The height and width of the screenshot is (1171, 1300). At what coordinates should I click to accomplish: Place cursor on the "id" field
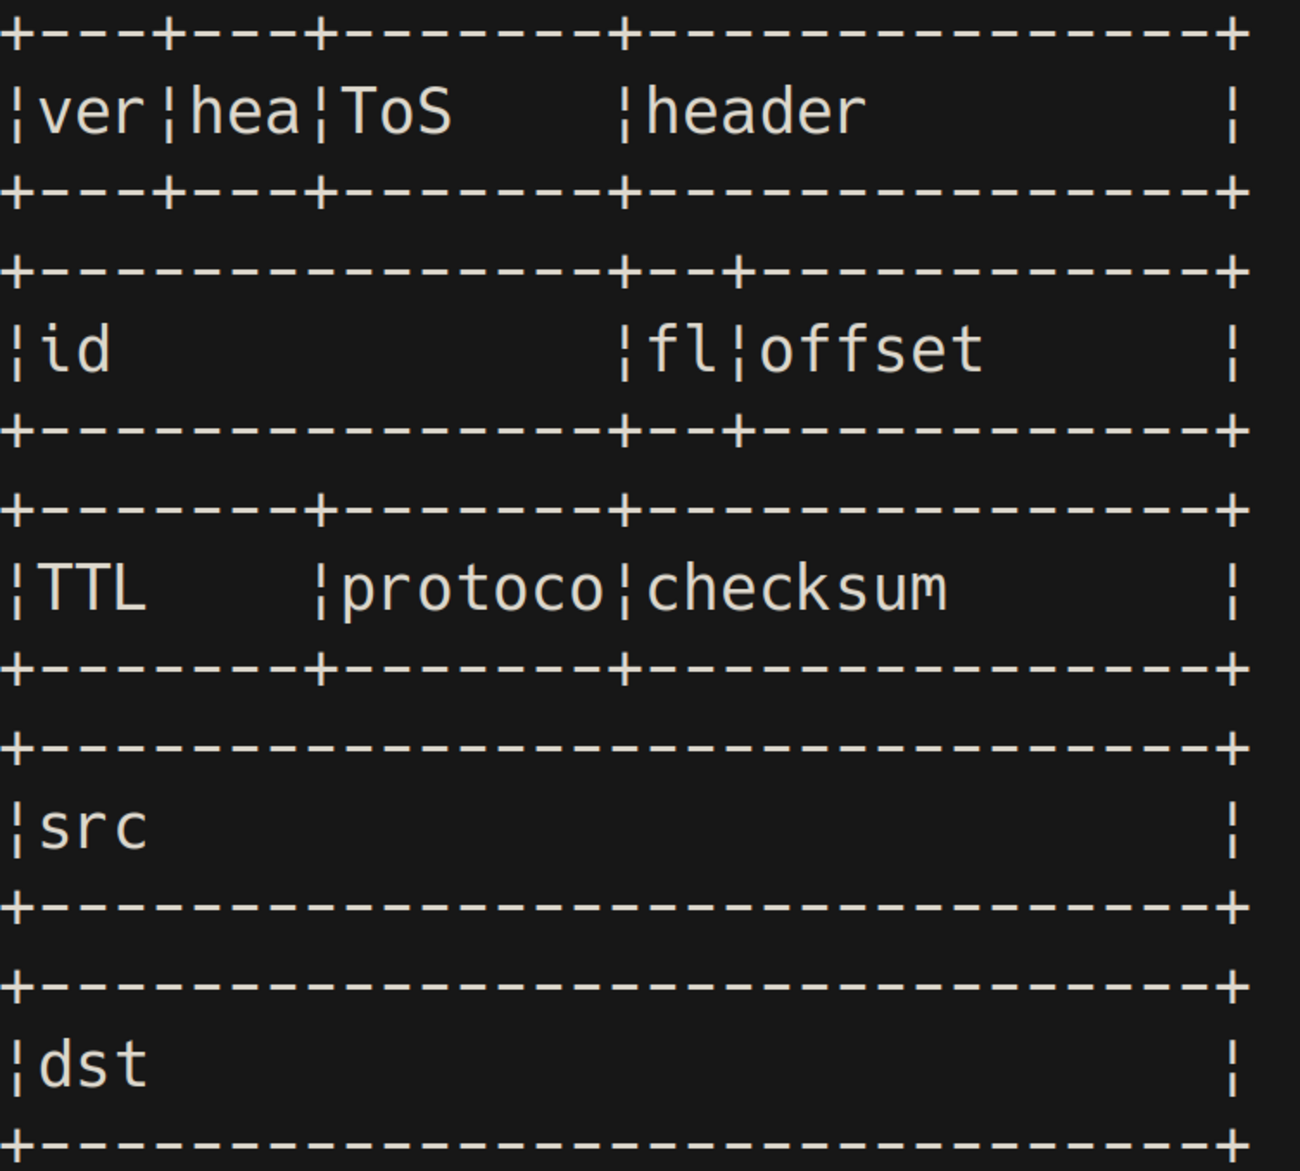(75, 351)
